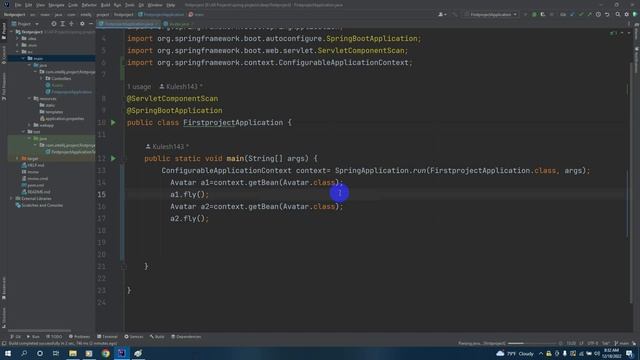The image size is (640, 360).
Task: Click the Git history clock icon
Action: point(598,14)
